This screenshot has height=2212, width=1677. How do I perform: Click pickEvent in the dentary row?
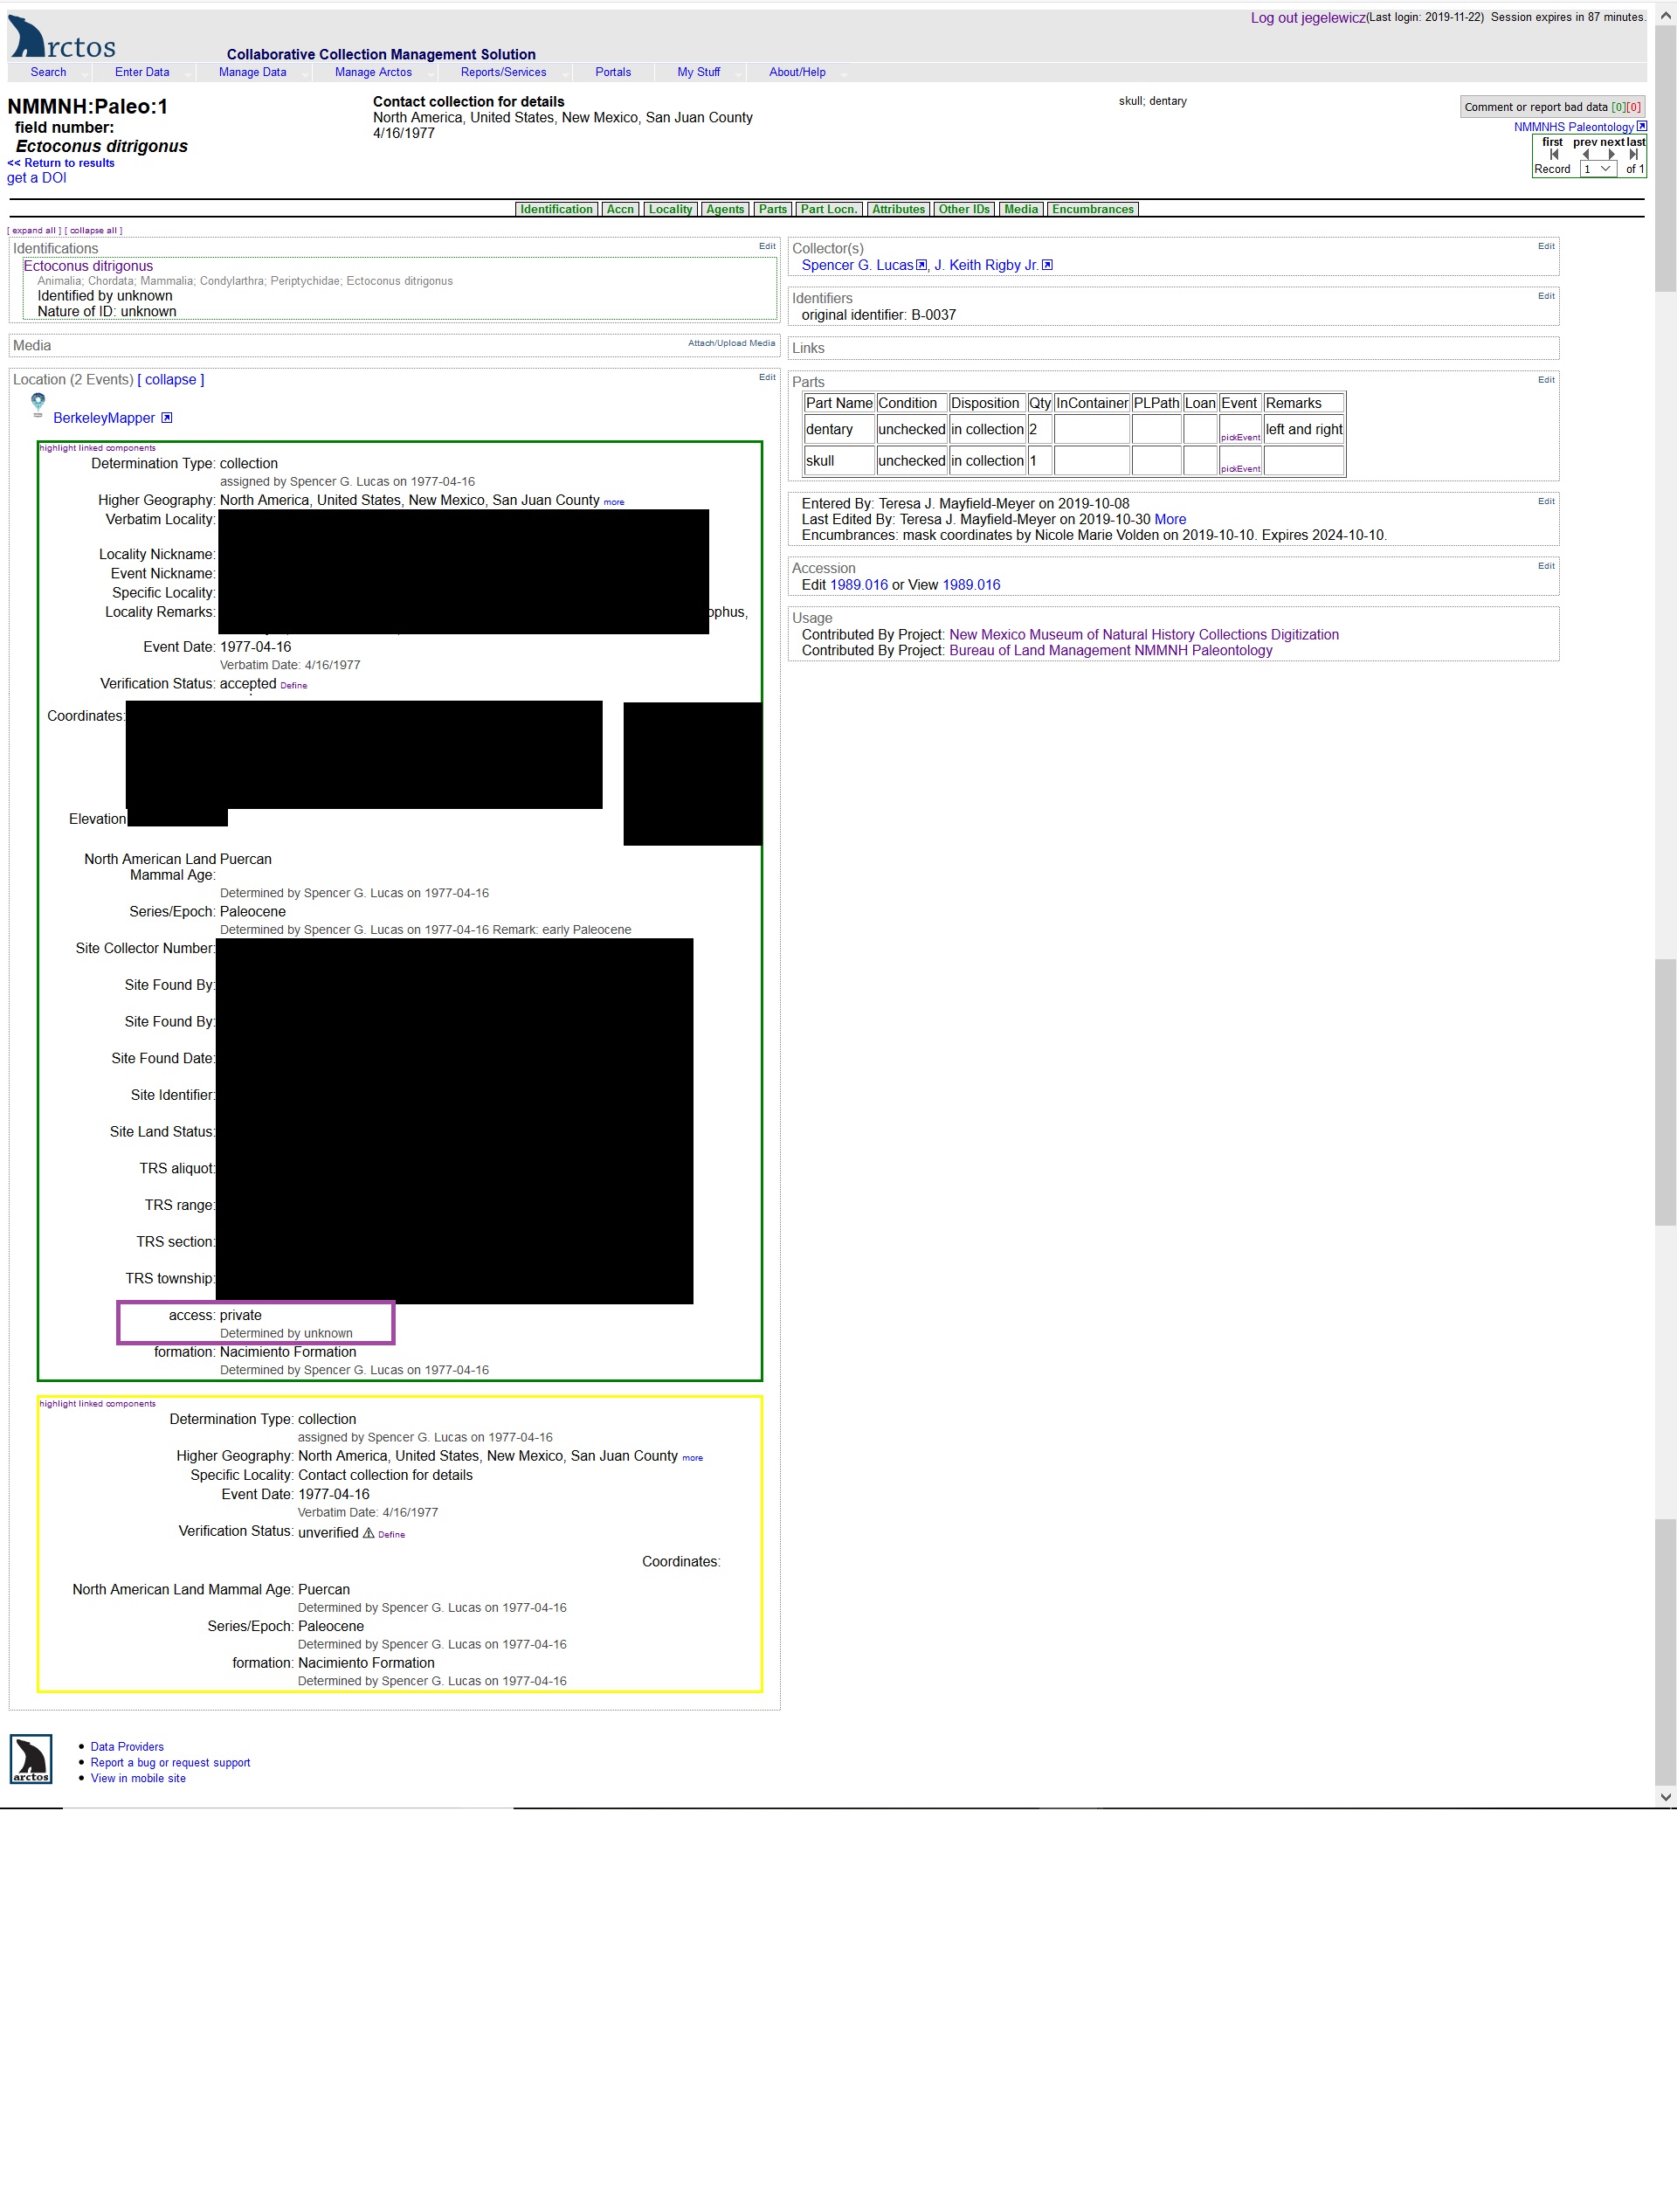point(1240,437)
